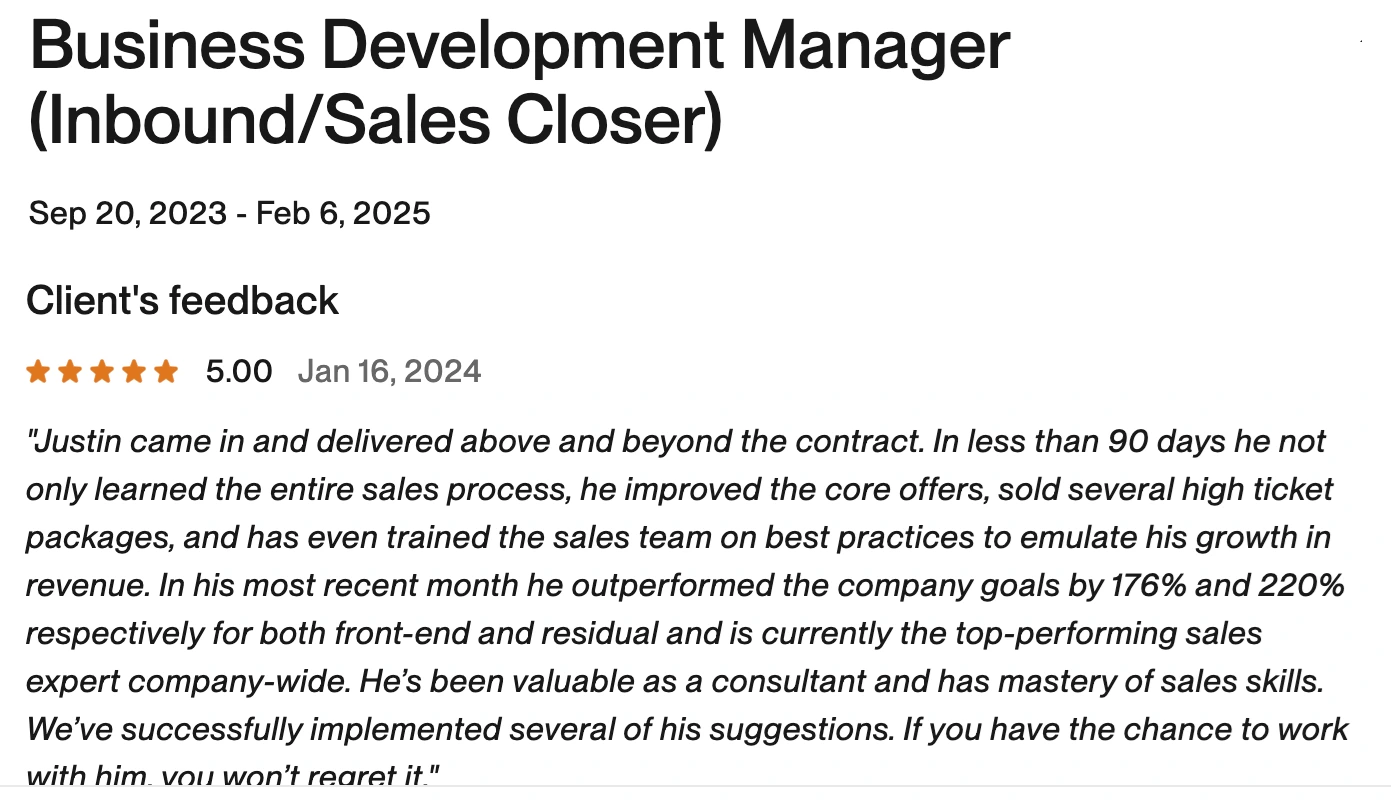This screenshot has height=800, width=1391.
Task: Click the (Inbound/Sales Closer) title line
Action: click(x=376, y=120)
